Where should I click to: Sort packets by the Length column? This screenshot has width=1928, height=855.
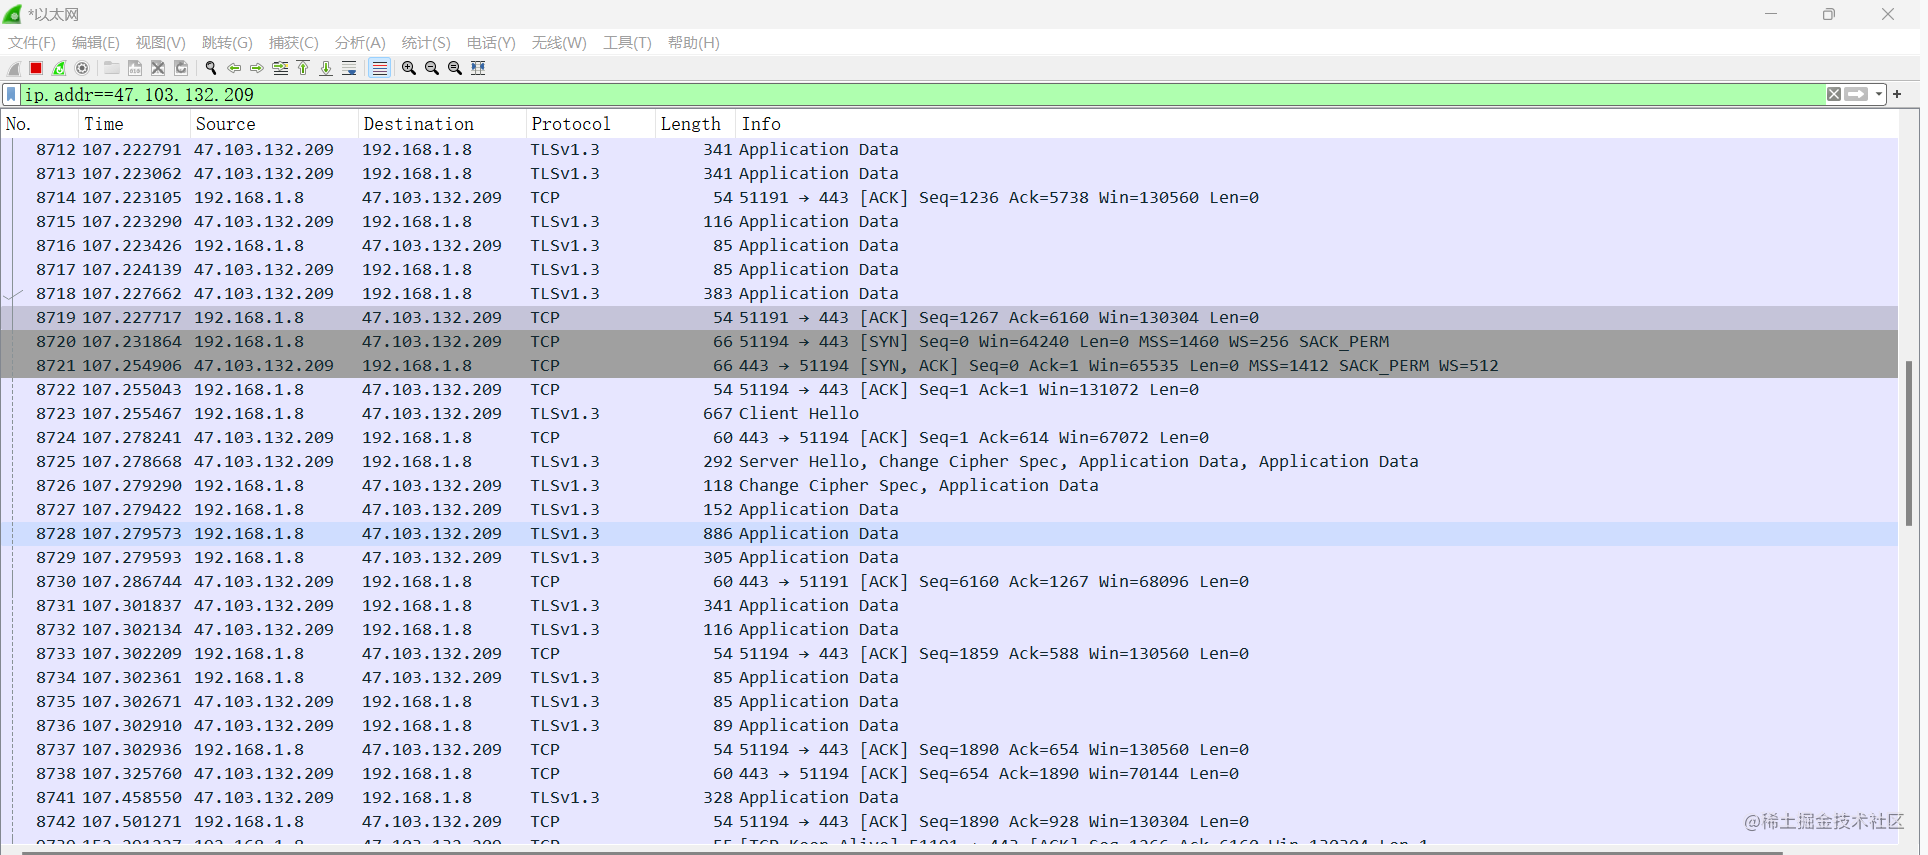[x=695, y=124]
